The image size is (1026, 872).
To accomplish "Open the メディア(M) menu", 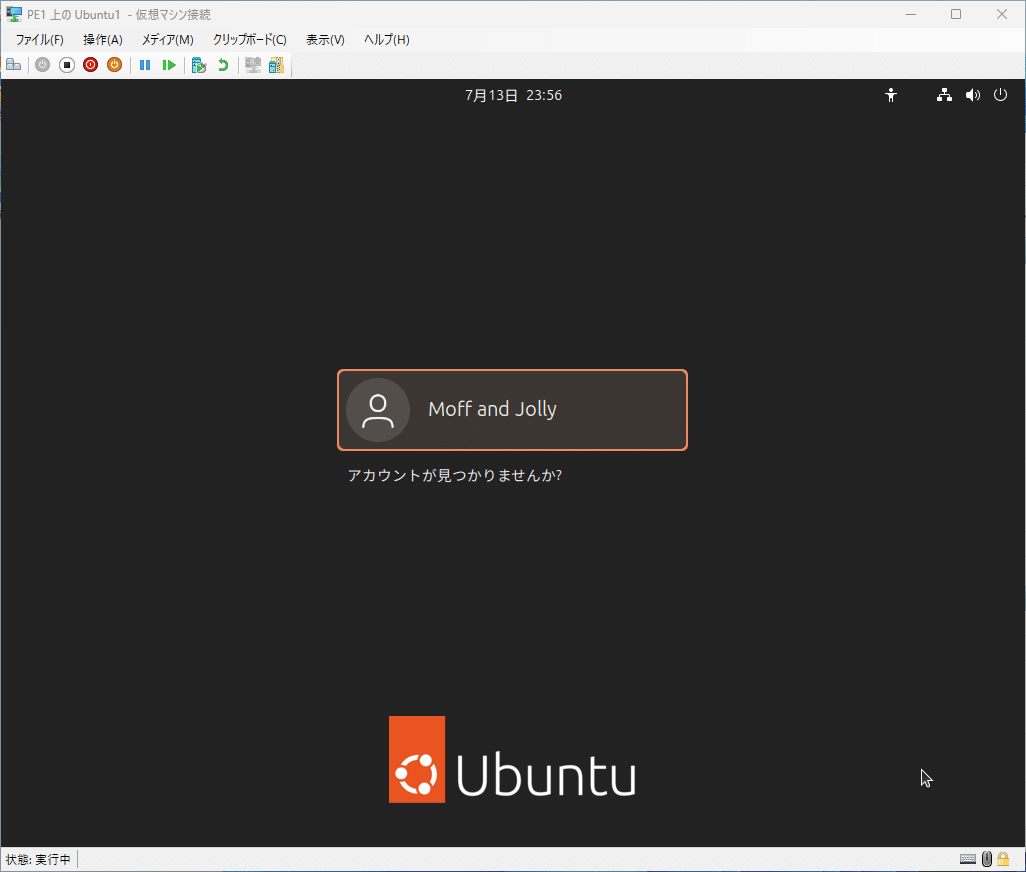I will (168, 40).
